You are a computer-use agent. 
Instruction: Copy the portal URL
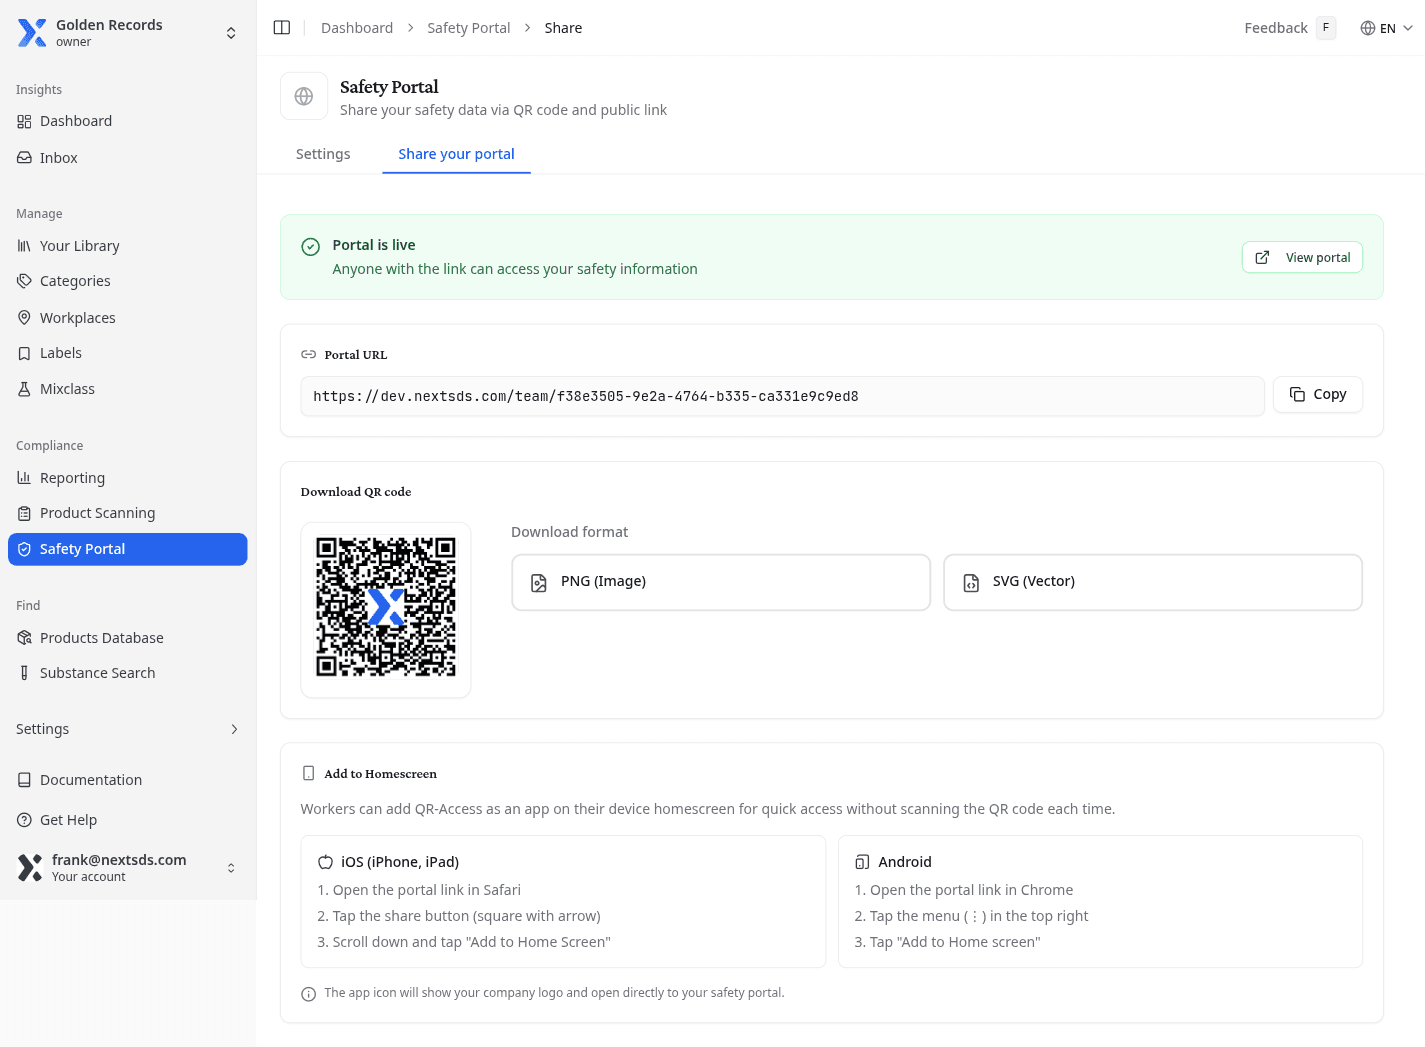click(x=1318, y=394)
